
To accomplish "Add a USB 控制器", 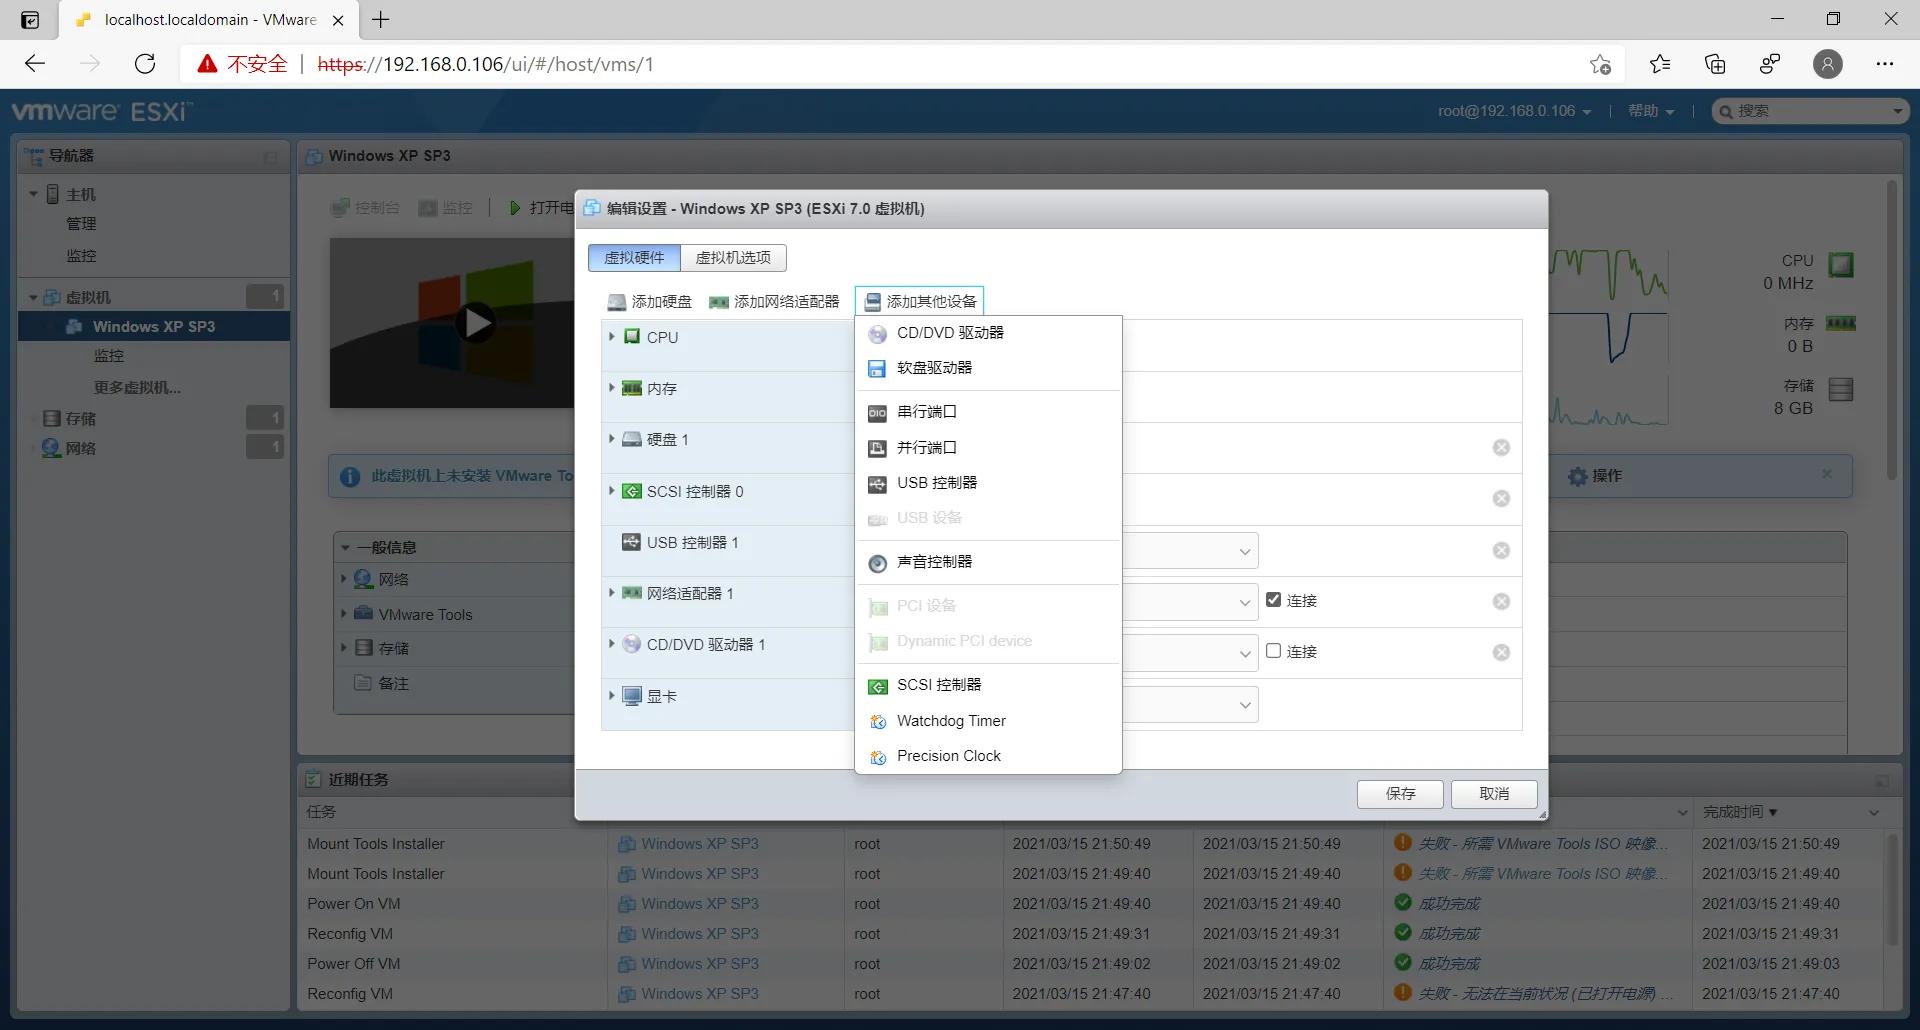I will click(x=937, y=482).
